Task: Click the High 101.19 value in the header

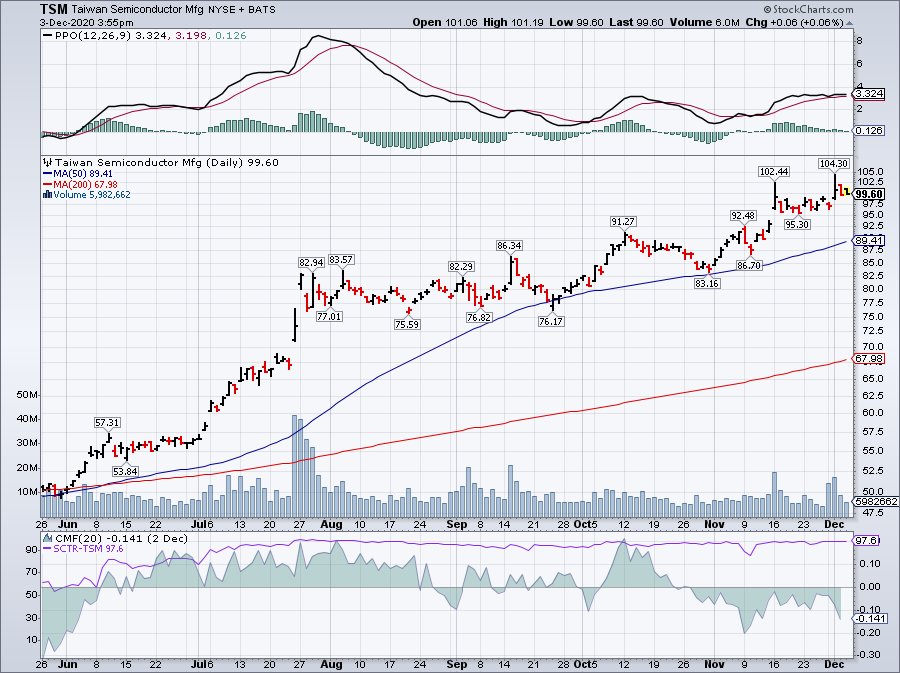Action: click(x=512, y=23)
